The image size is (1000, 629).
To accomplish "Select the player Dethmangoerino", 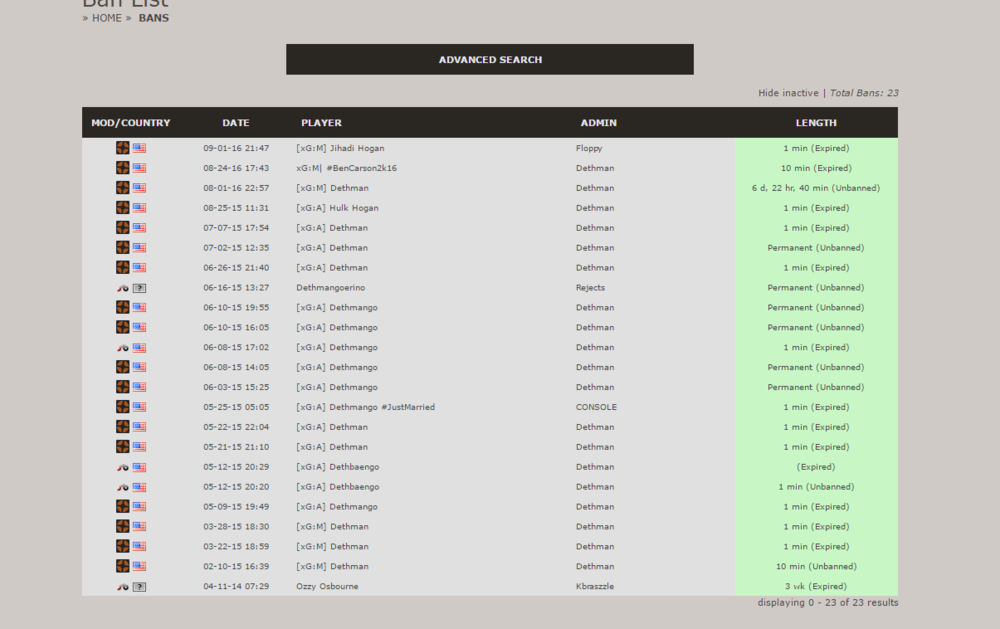I will 330,288.
